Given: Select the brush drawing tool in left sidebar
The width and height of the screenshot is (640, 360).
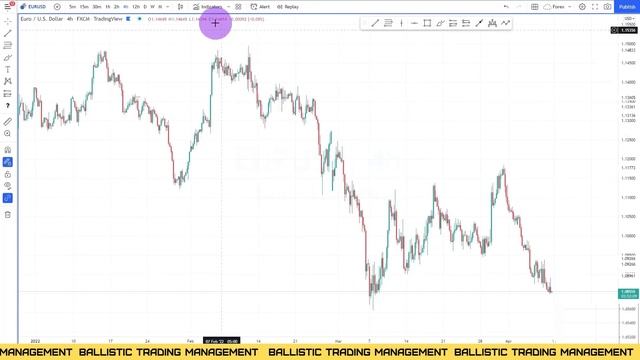Looking at the screenshot, I should (x=7, y=58).
